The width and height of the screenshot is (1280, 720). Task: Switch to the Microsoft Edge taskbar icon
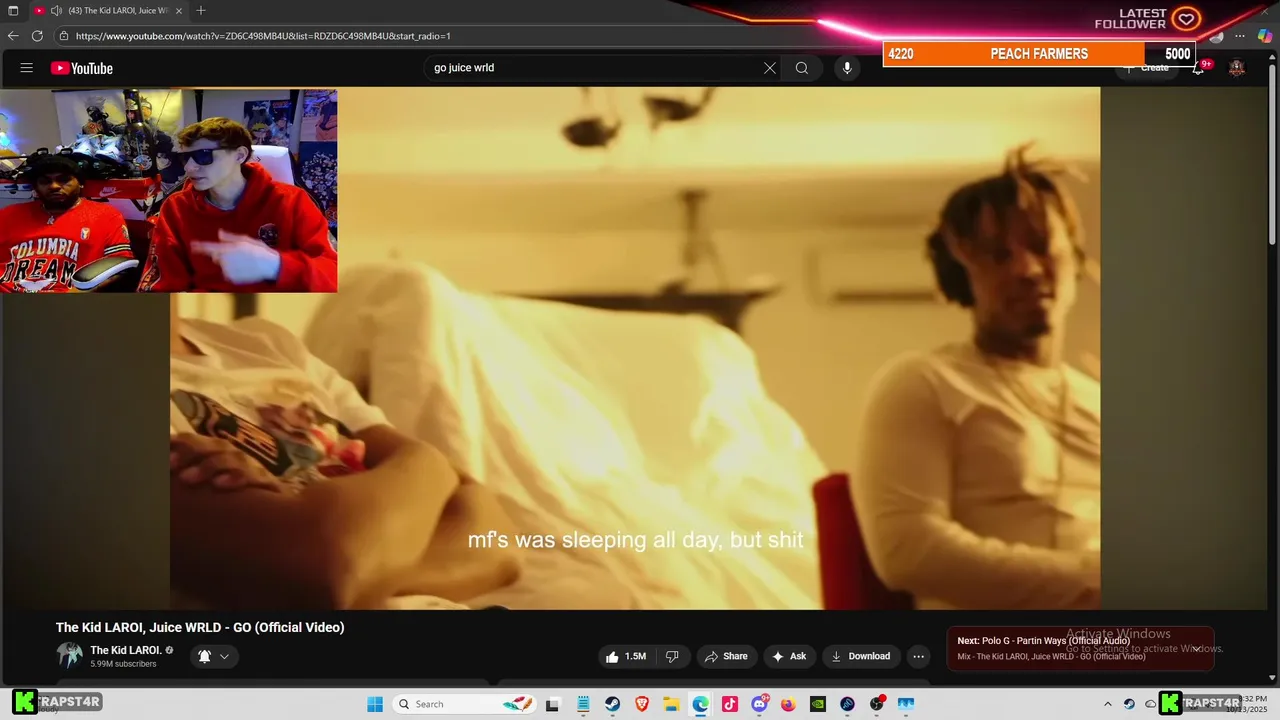(x=700, y=704)
